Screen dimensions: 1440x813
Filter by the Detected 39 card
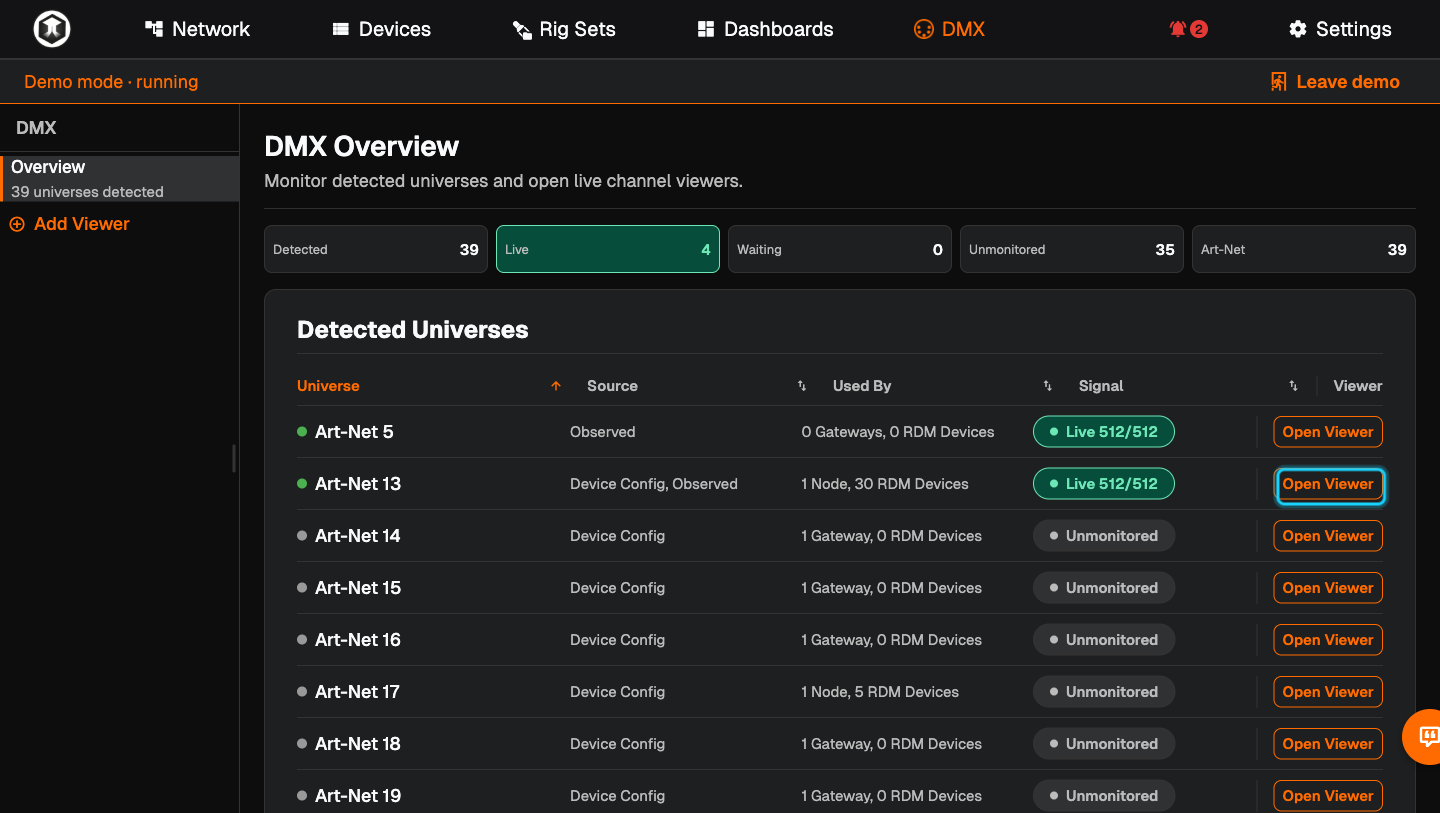click(376, 249)
